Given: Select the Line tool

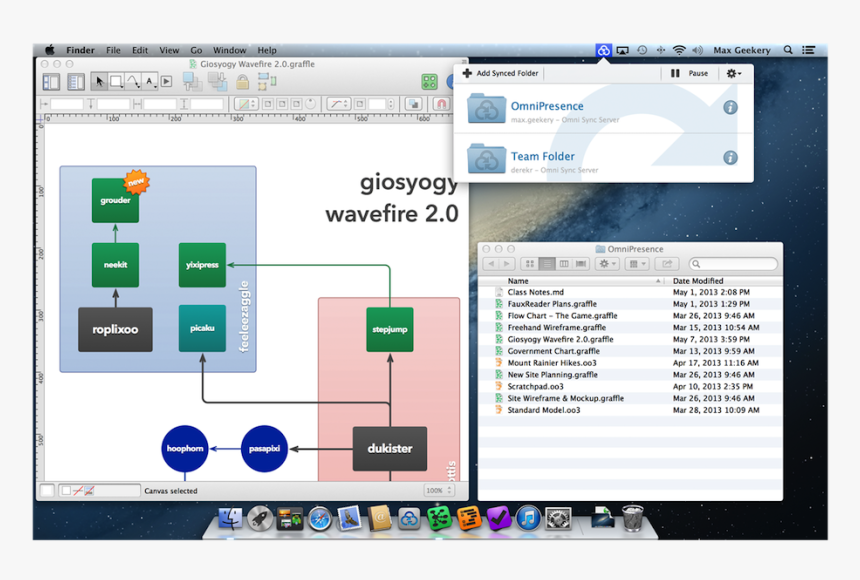Looking at the screenshot, I should click(133, 82).
